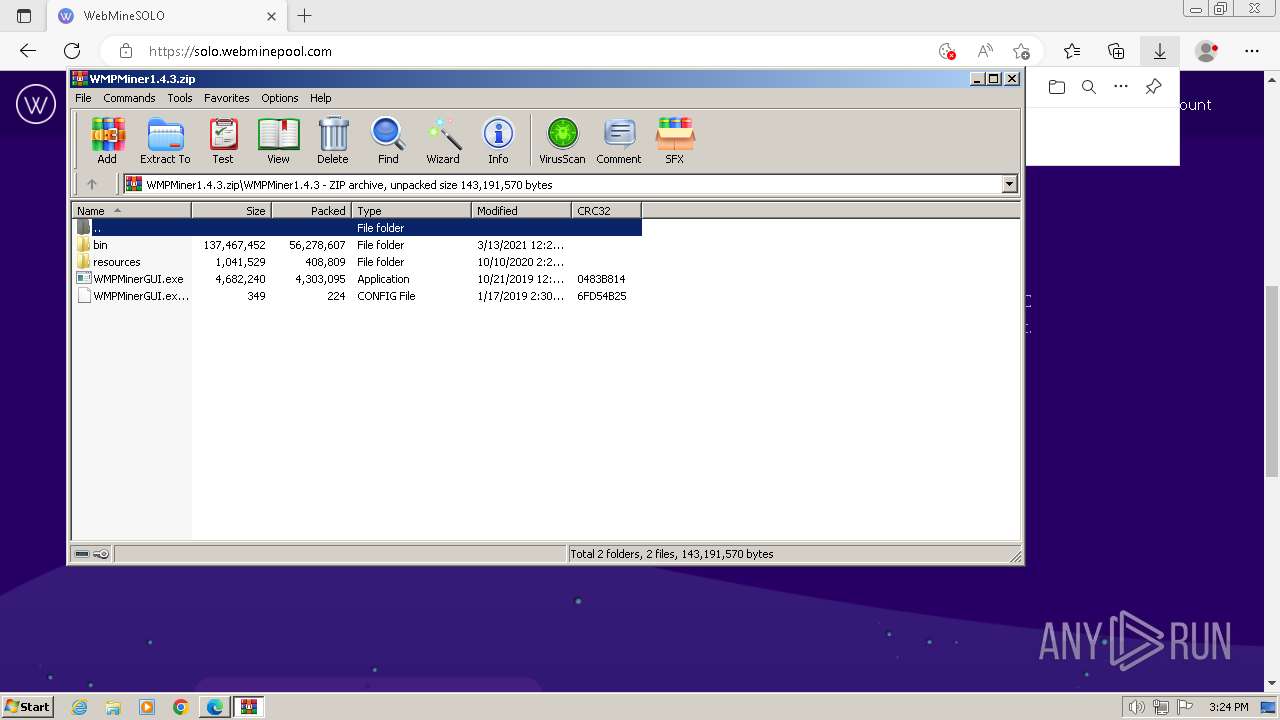Open the Wizard wand icon
Image resolution: width=1280 pixels, height=720 pixels.
pyautogui.click(x=443, y=140)
